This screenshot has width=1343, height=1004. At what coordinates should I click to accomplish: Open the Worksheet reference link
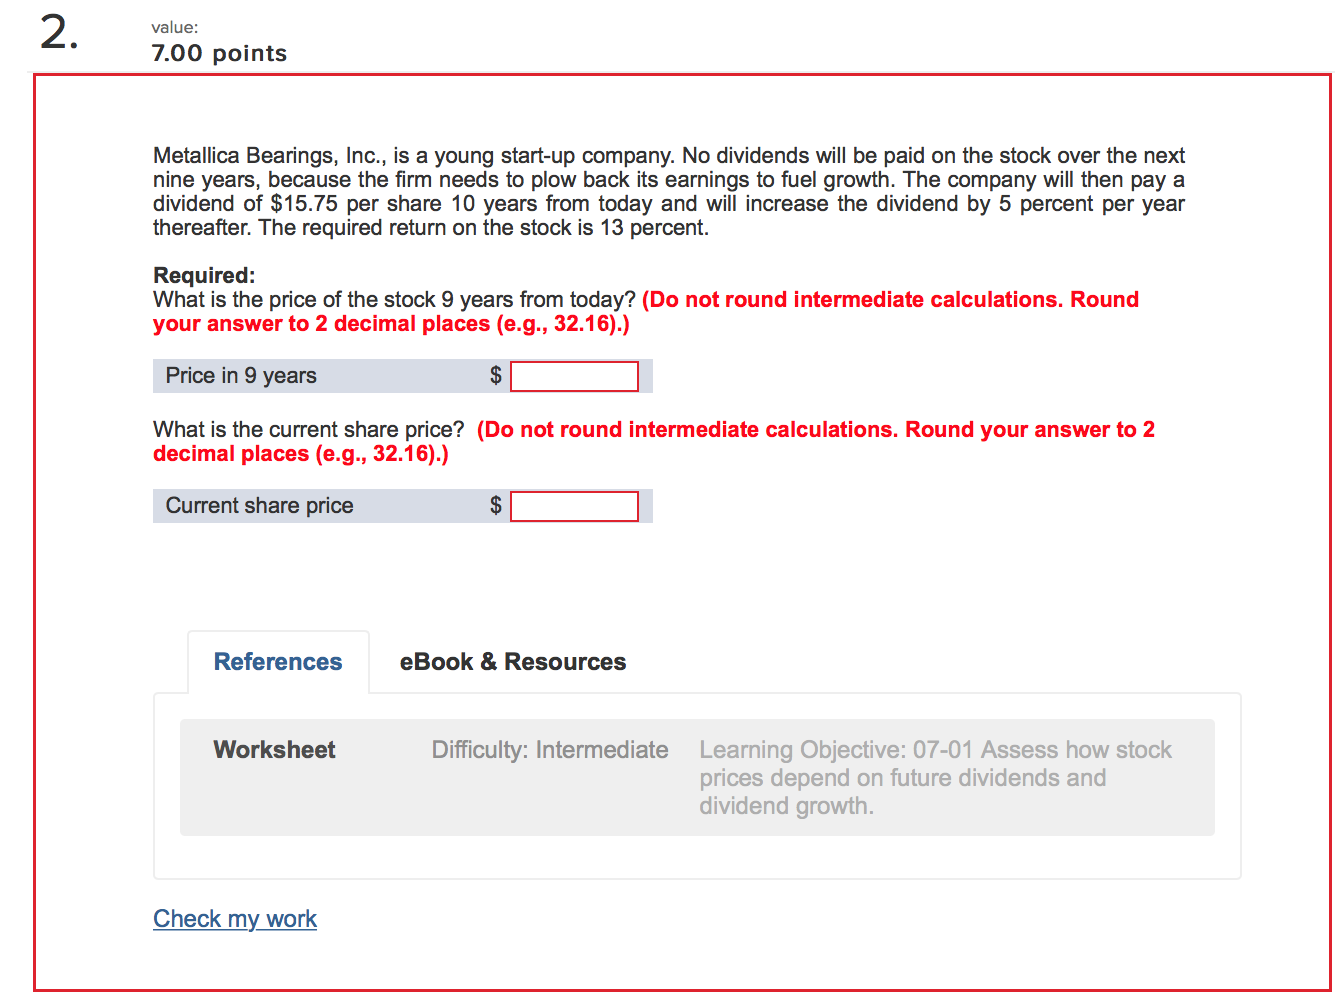pyautogui.click(x=274, y=750)
